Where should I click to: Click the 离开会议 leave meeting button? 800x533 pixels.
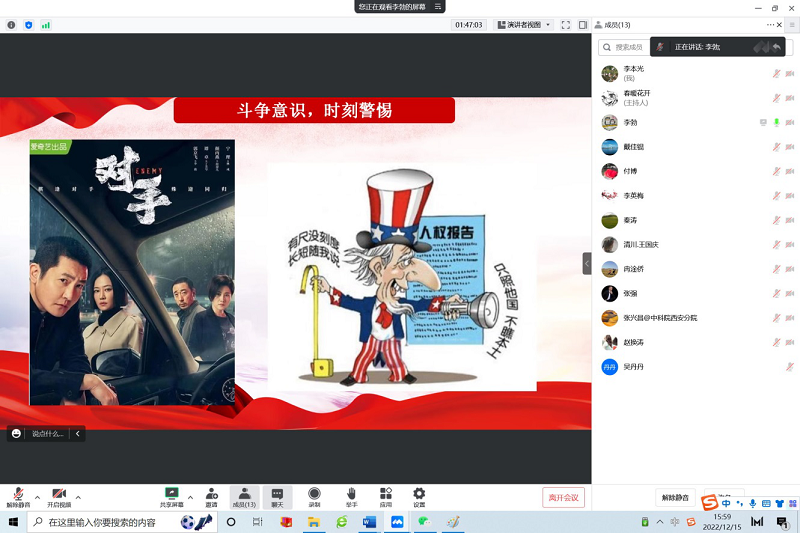pos(563,498)
